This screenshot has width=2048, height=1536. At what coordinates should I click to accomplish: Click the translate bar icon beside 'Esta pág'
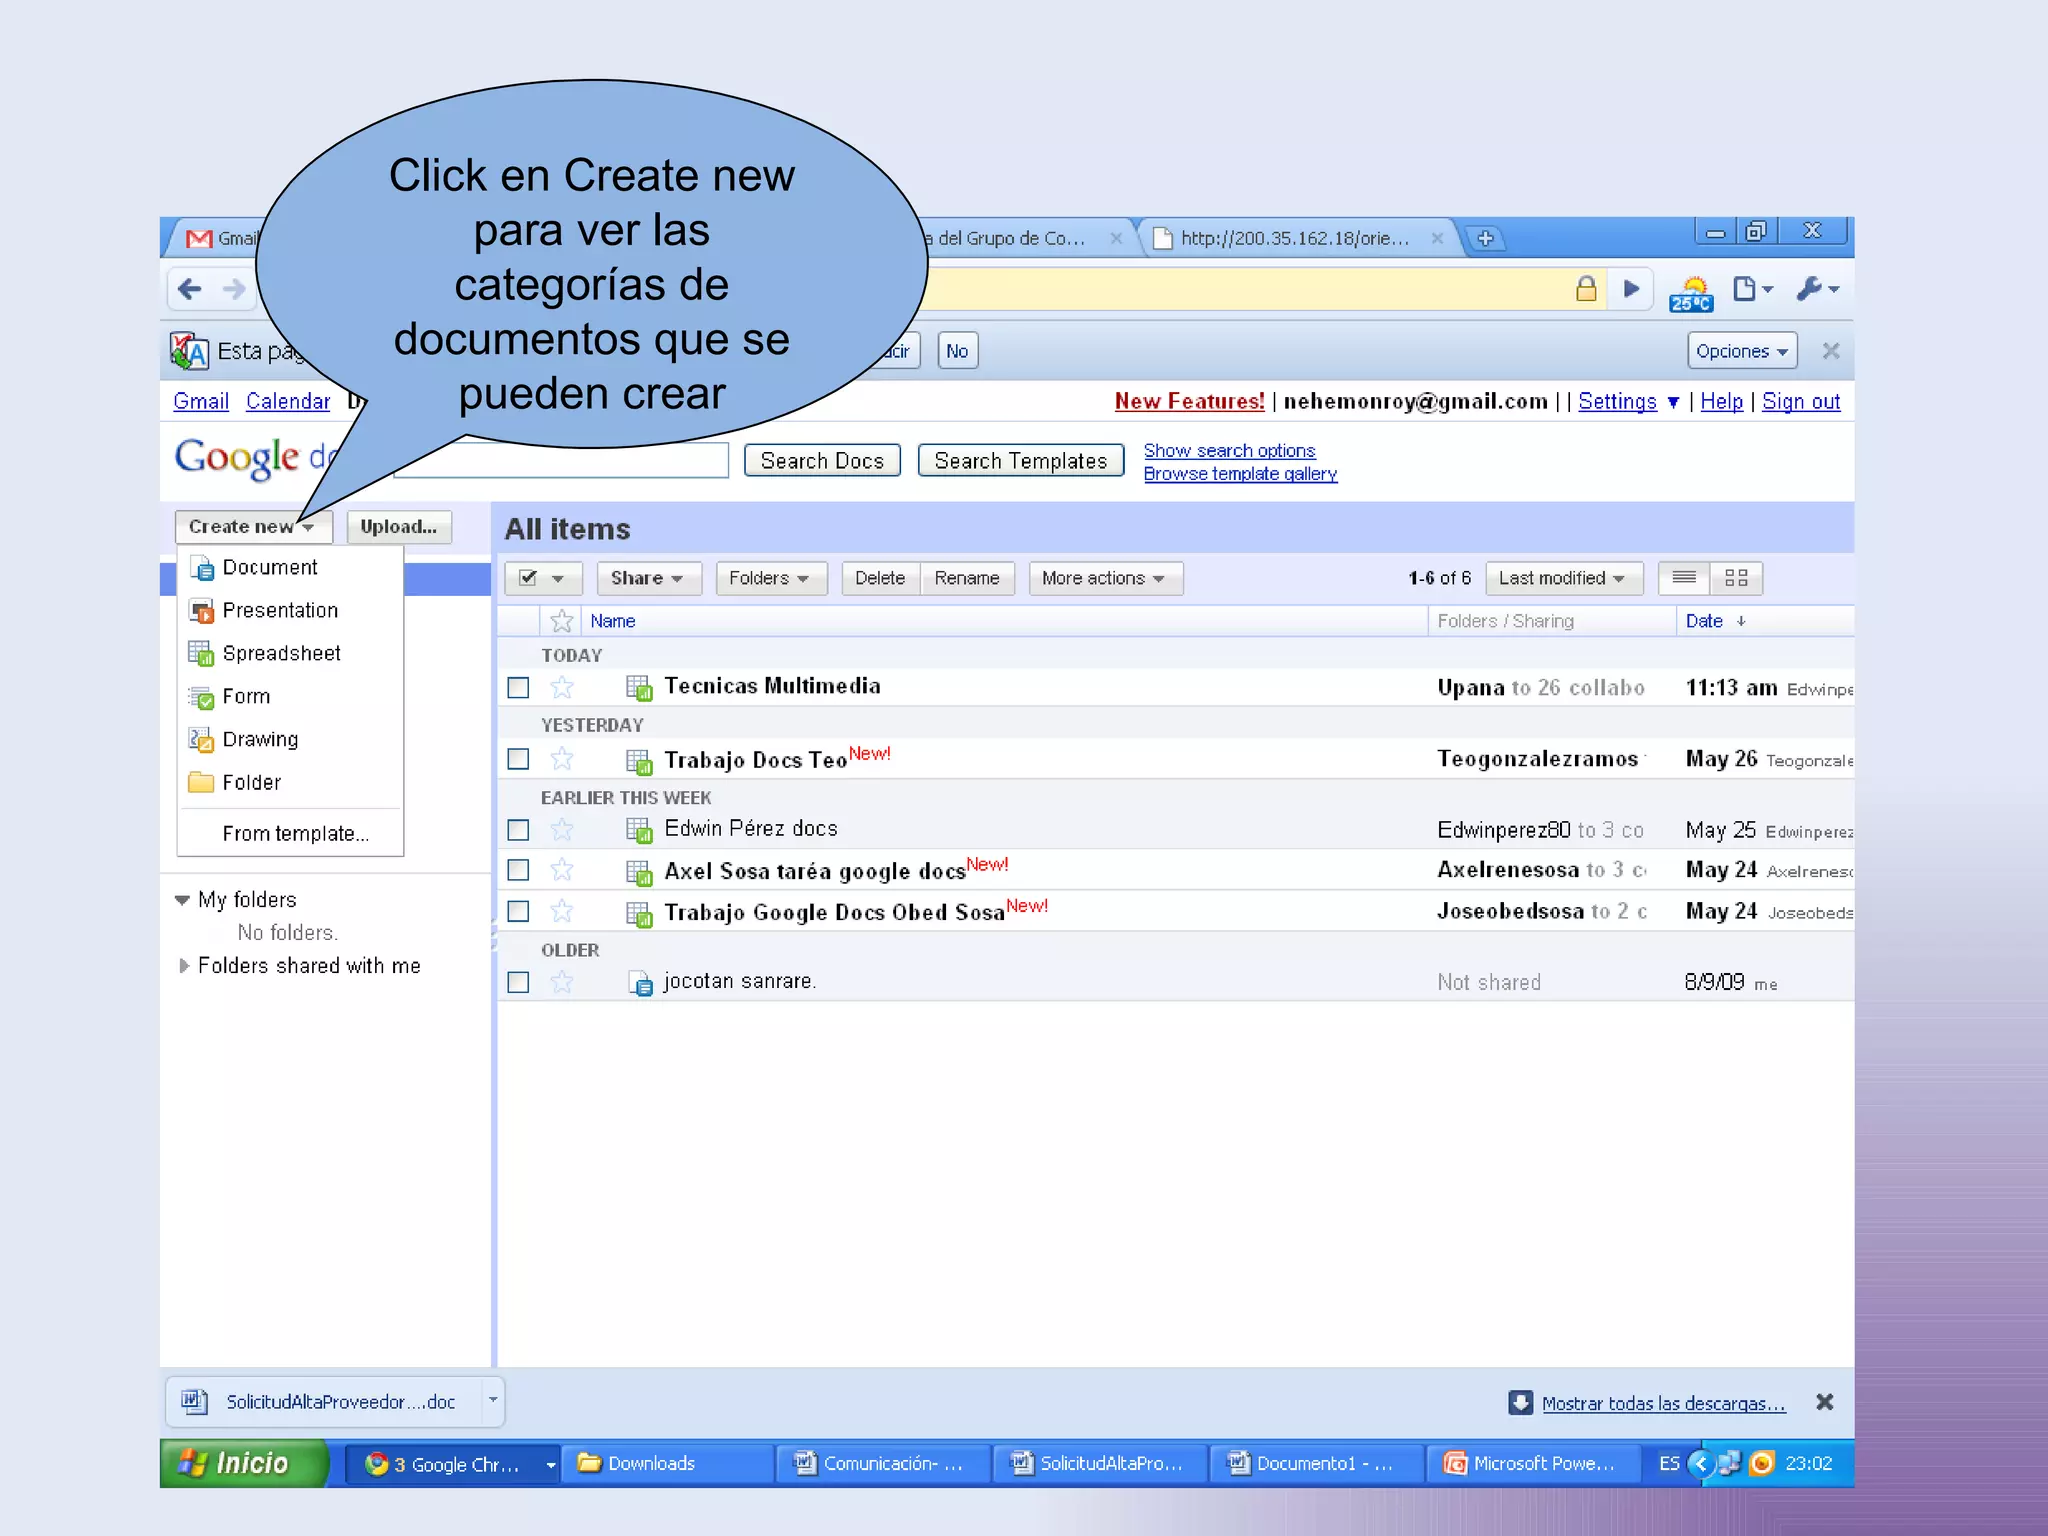pos(189,351)
